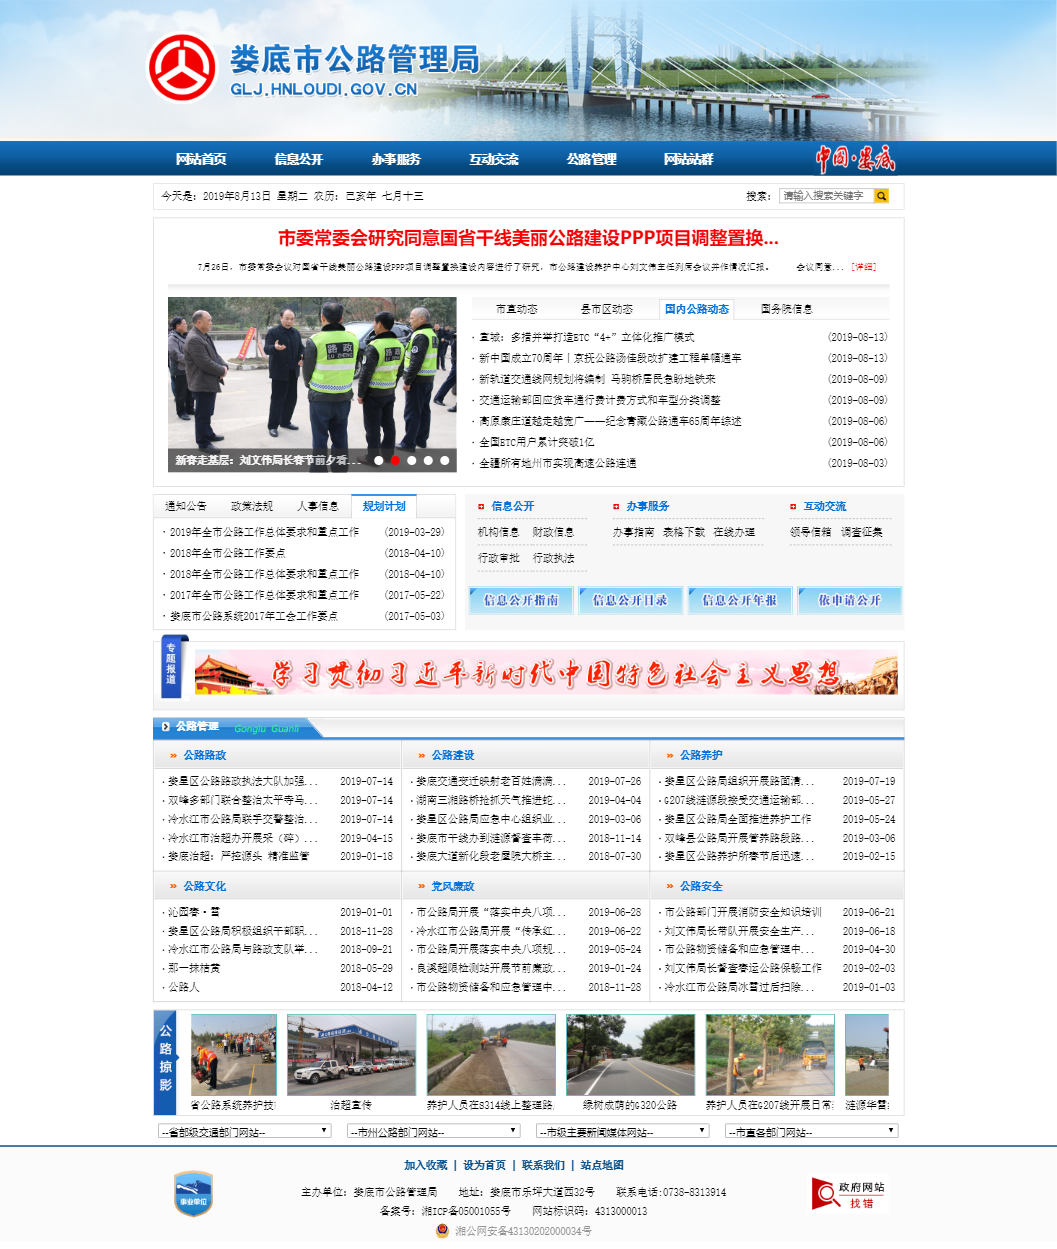The image size is (1057, 1249).
Task: Switch to the 规划计划 tab
Action: point(386,506)
